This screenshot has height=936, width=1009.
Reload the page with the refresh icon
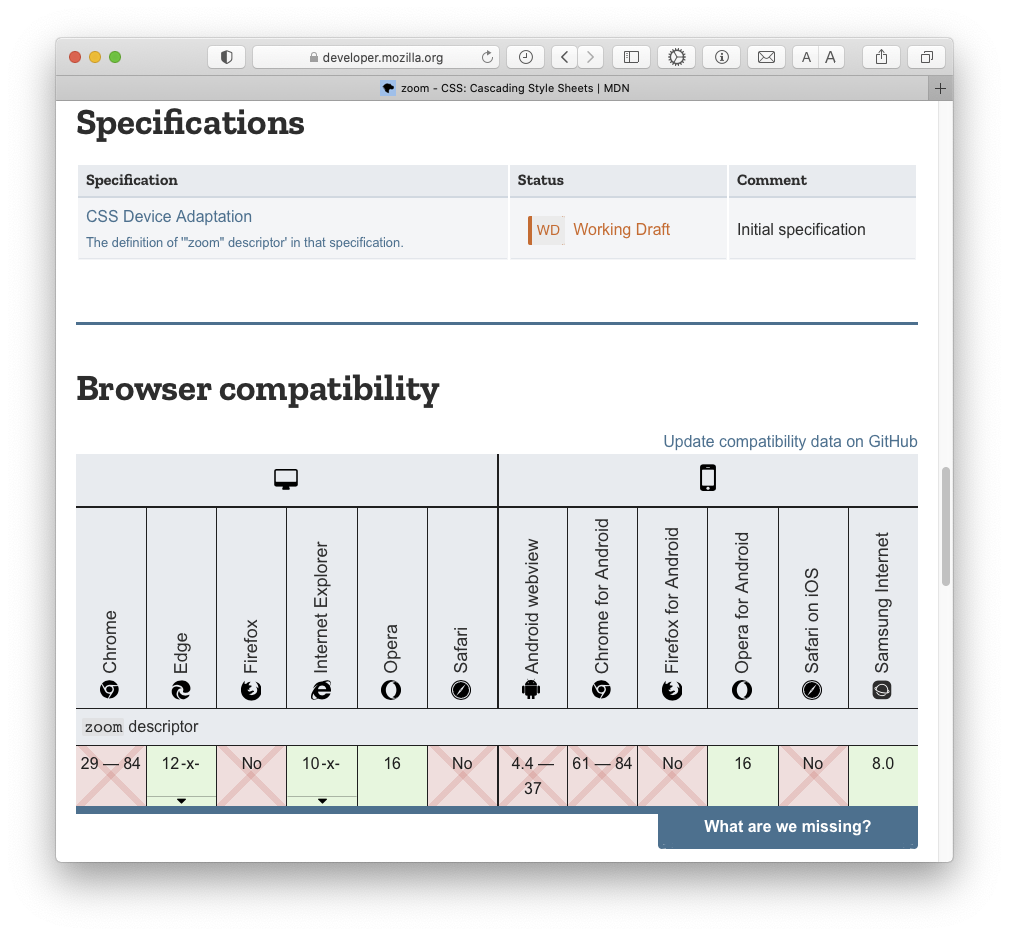(487, 57)
